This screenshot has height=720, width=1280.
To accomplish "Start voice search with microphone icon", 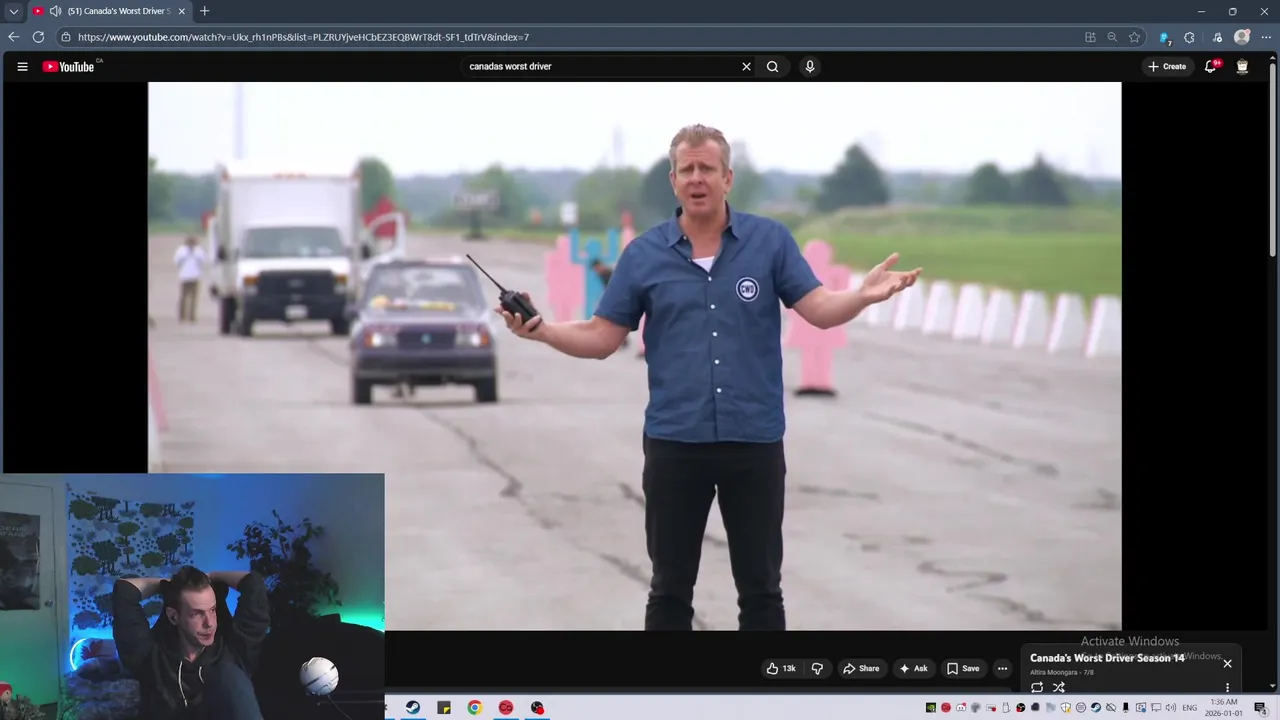I will tap(810, 67).
